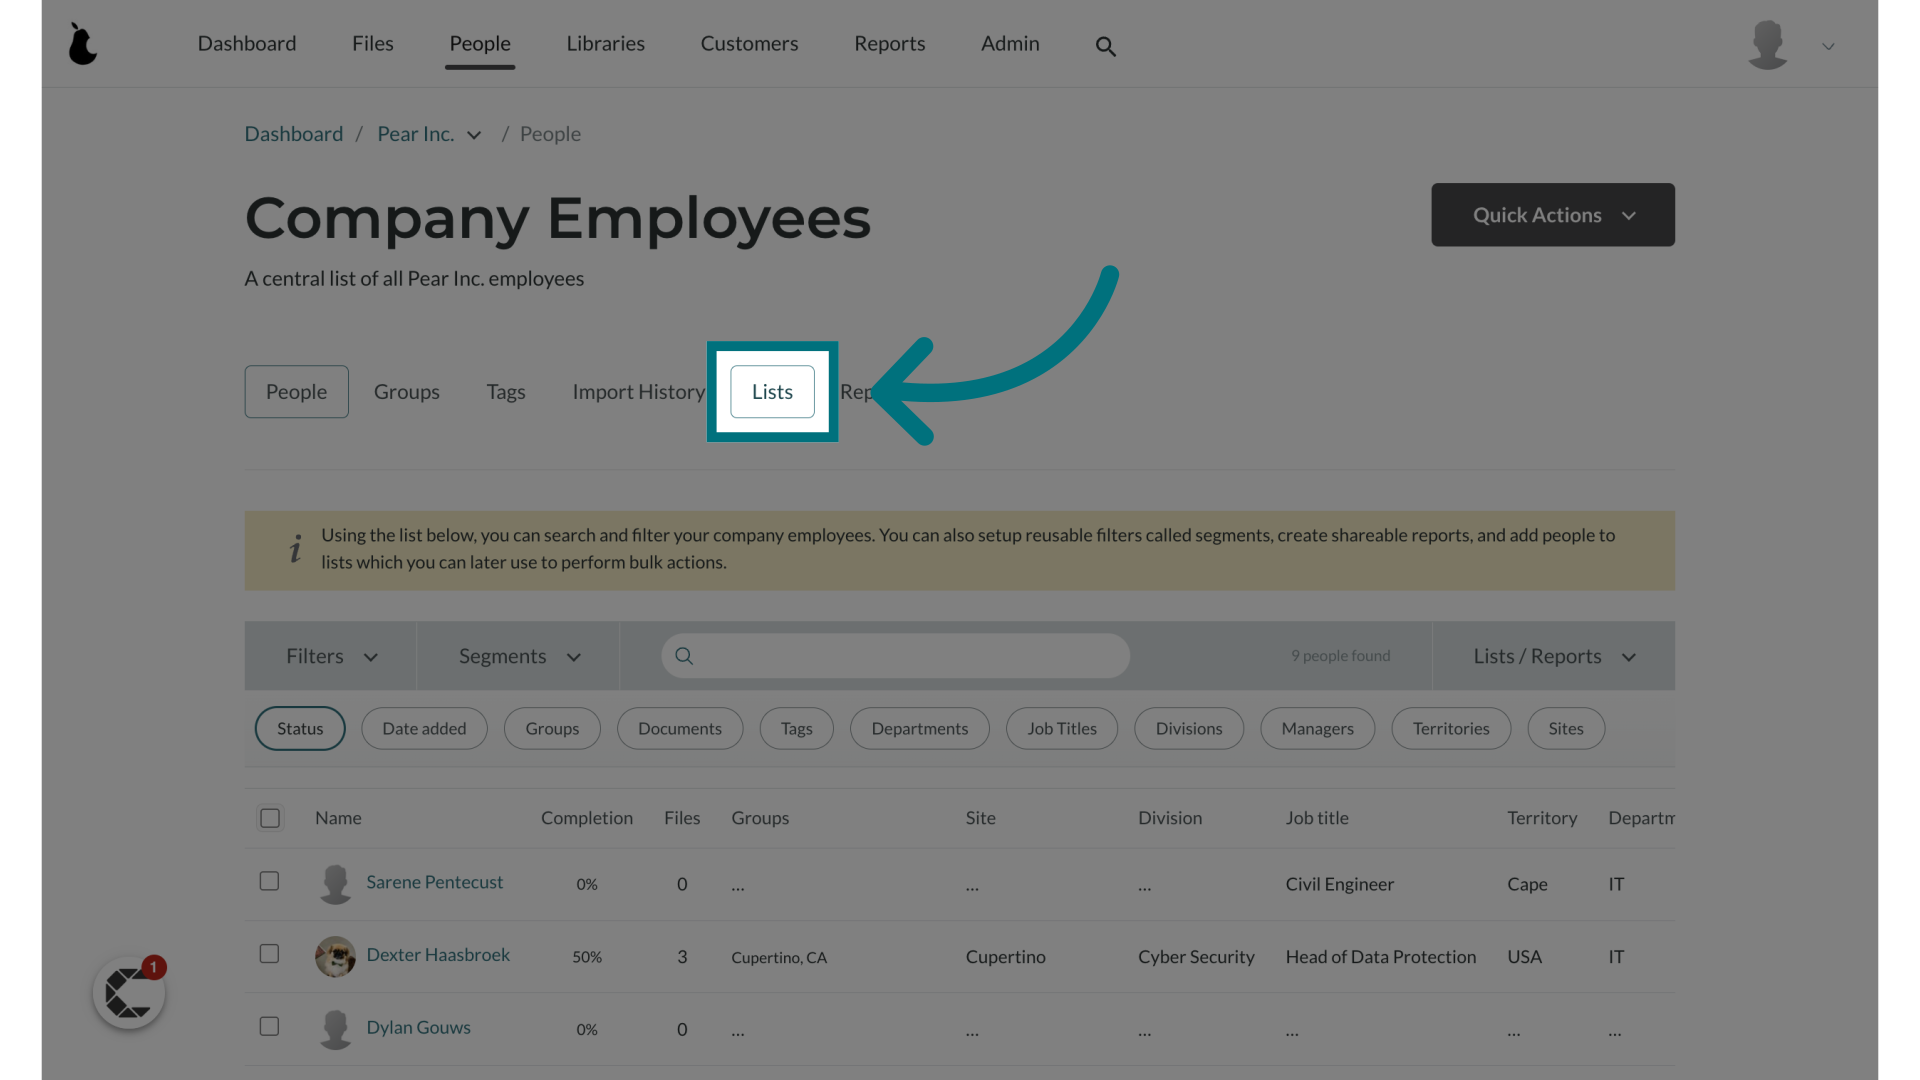Screen dimensions: 1920x1080
Task: Open the Reports menu in top navigation
Action: (x=889, y=44)
